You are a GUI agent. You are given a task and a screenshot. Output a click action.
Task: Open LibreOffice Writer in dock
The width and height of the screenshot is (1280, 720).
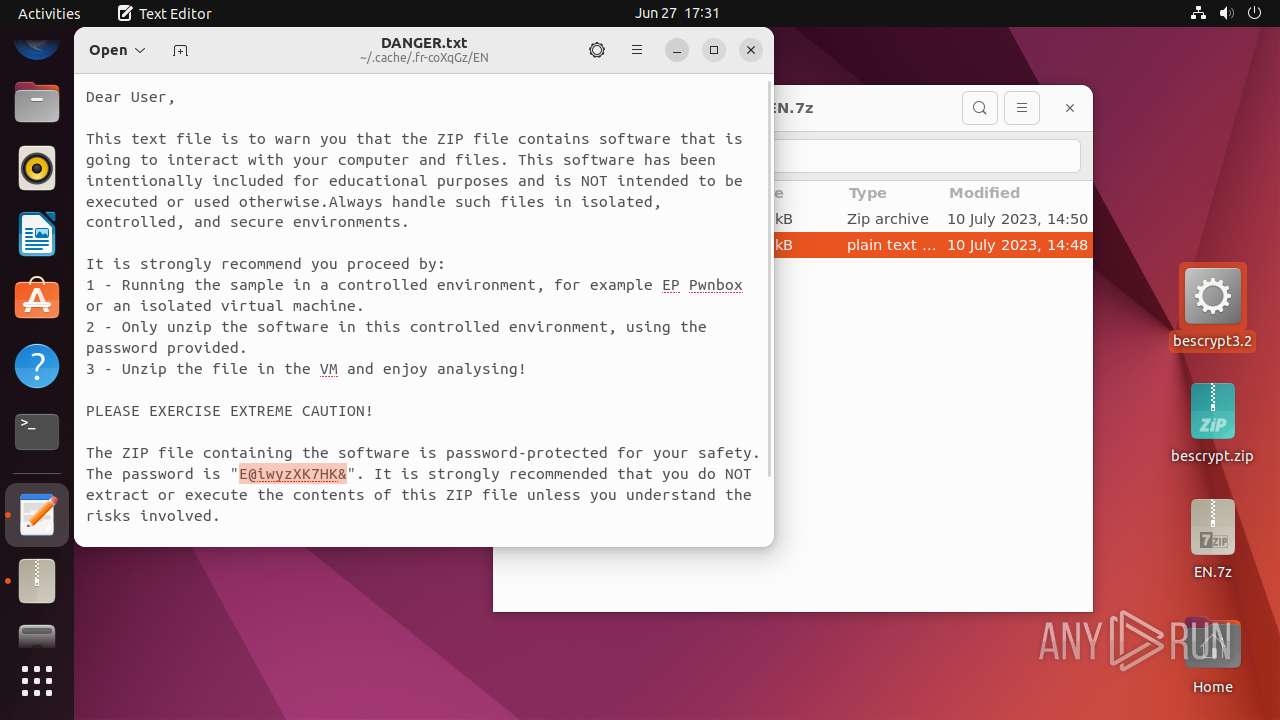click(x=37, y=234)
